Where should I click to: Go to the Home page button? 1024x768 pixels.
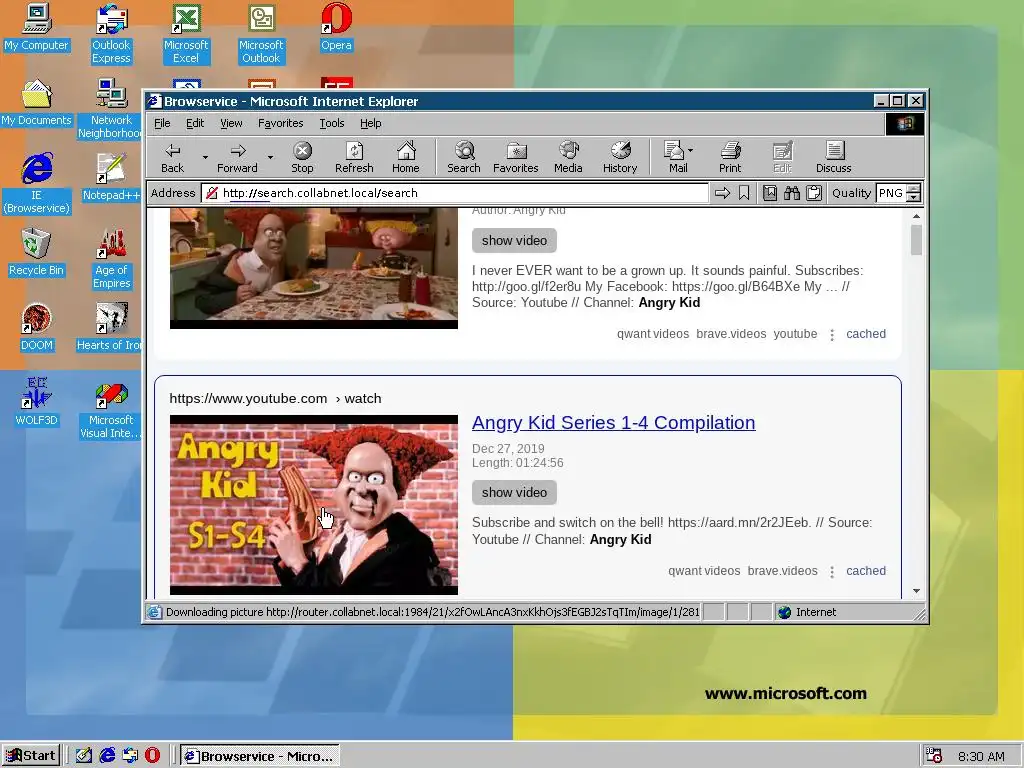tap(406, 158)
